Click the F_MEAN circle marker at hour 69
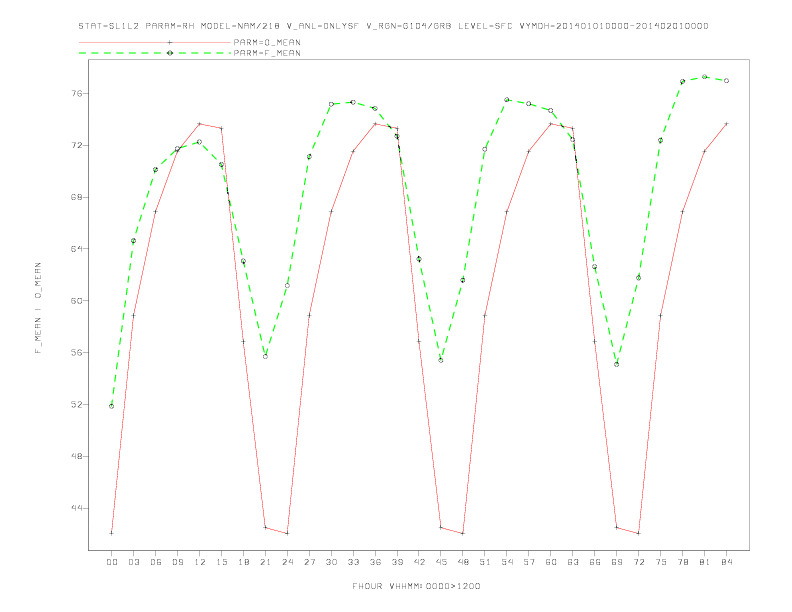This screenshot has width=792, height=612. [x=617, y=364]
